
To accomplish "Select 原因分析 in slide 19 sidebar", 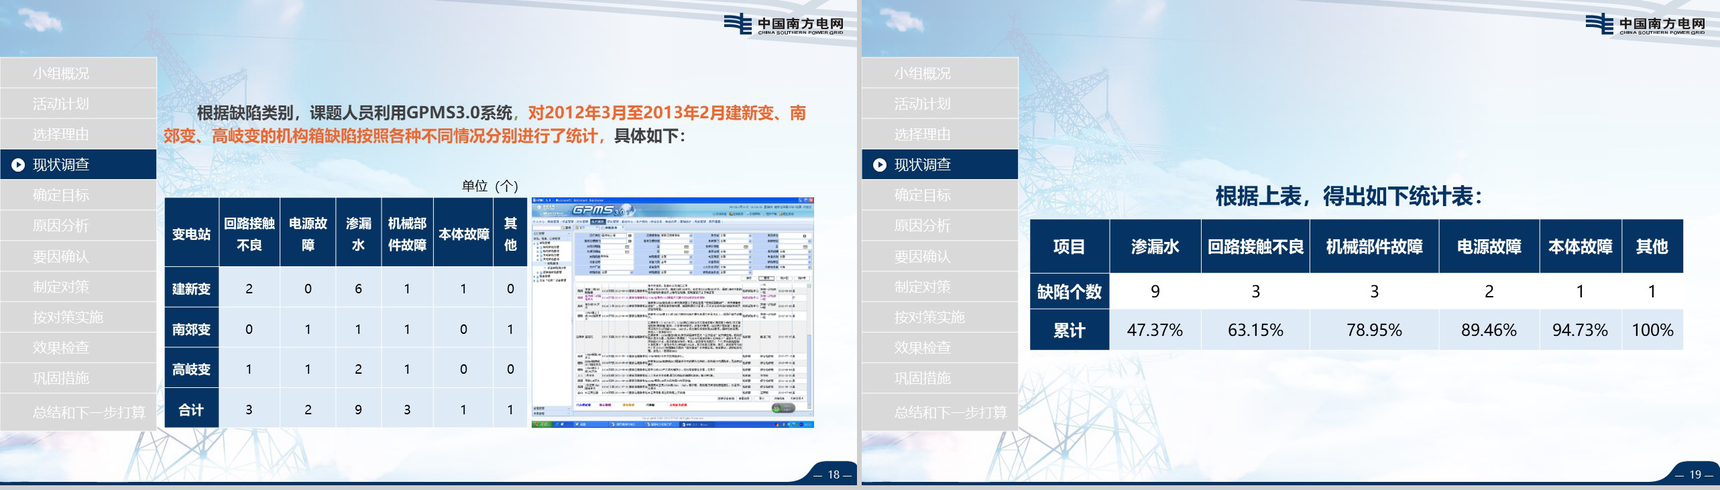I will click(922, 226).
